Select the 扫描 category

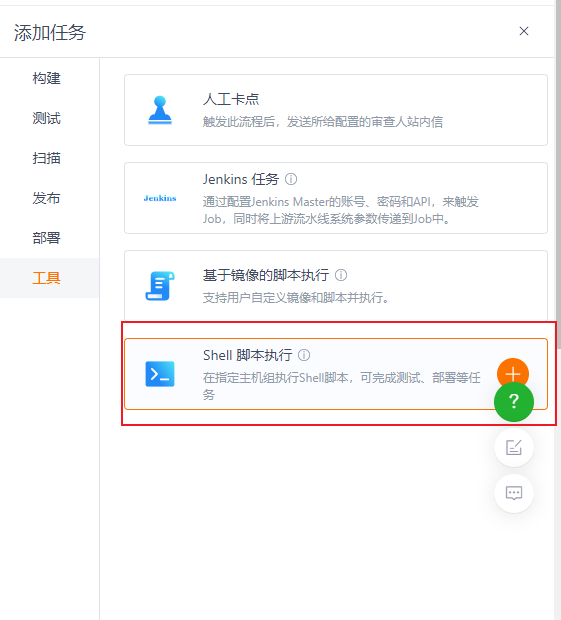tap(47, 158)
